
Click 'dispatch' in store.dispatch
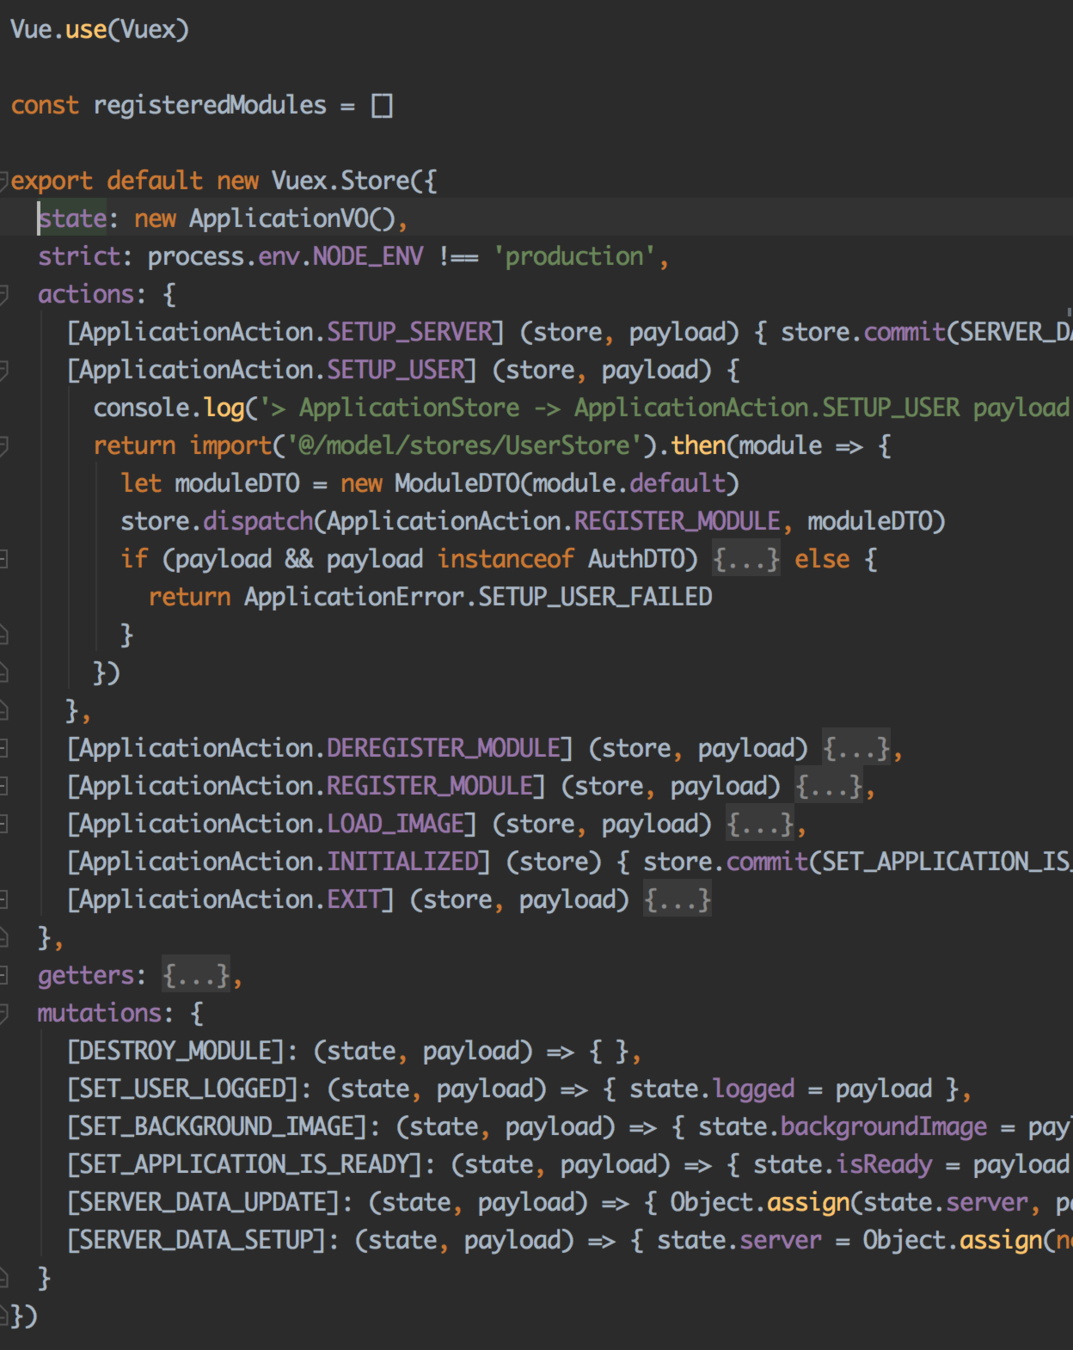(258, 521)
